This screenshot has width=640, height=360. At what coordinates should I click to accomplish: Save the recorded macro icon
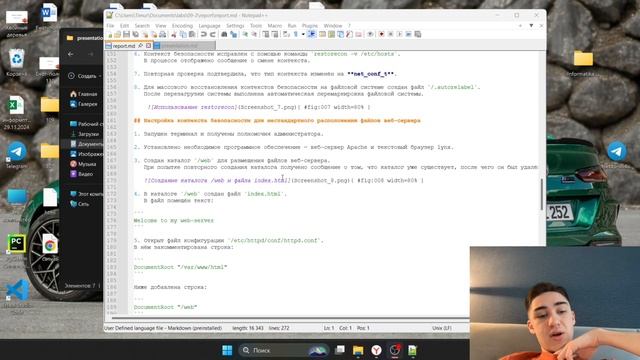[417, 34]
